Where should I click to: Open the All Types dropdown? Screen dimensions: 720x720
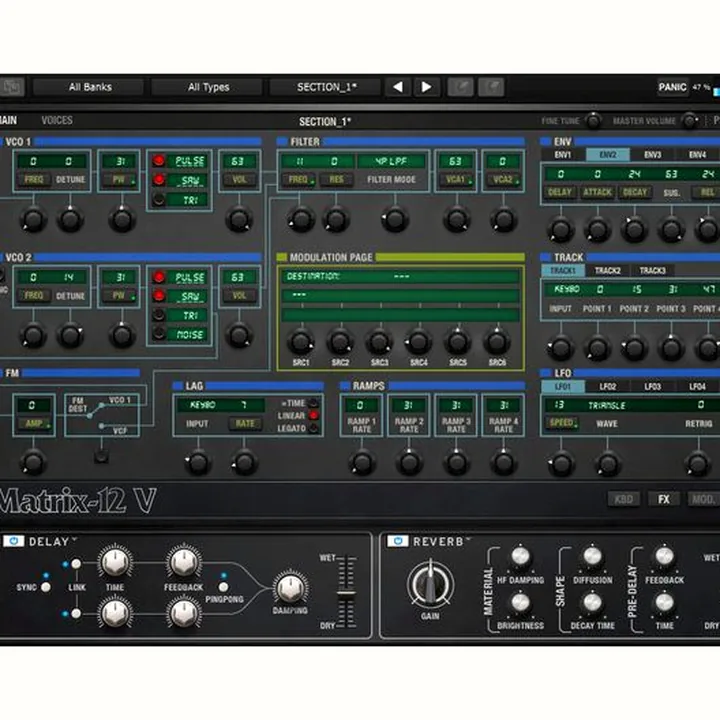coord(208,87)
